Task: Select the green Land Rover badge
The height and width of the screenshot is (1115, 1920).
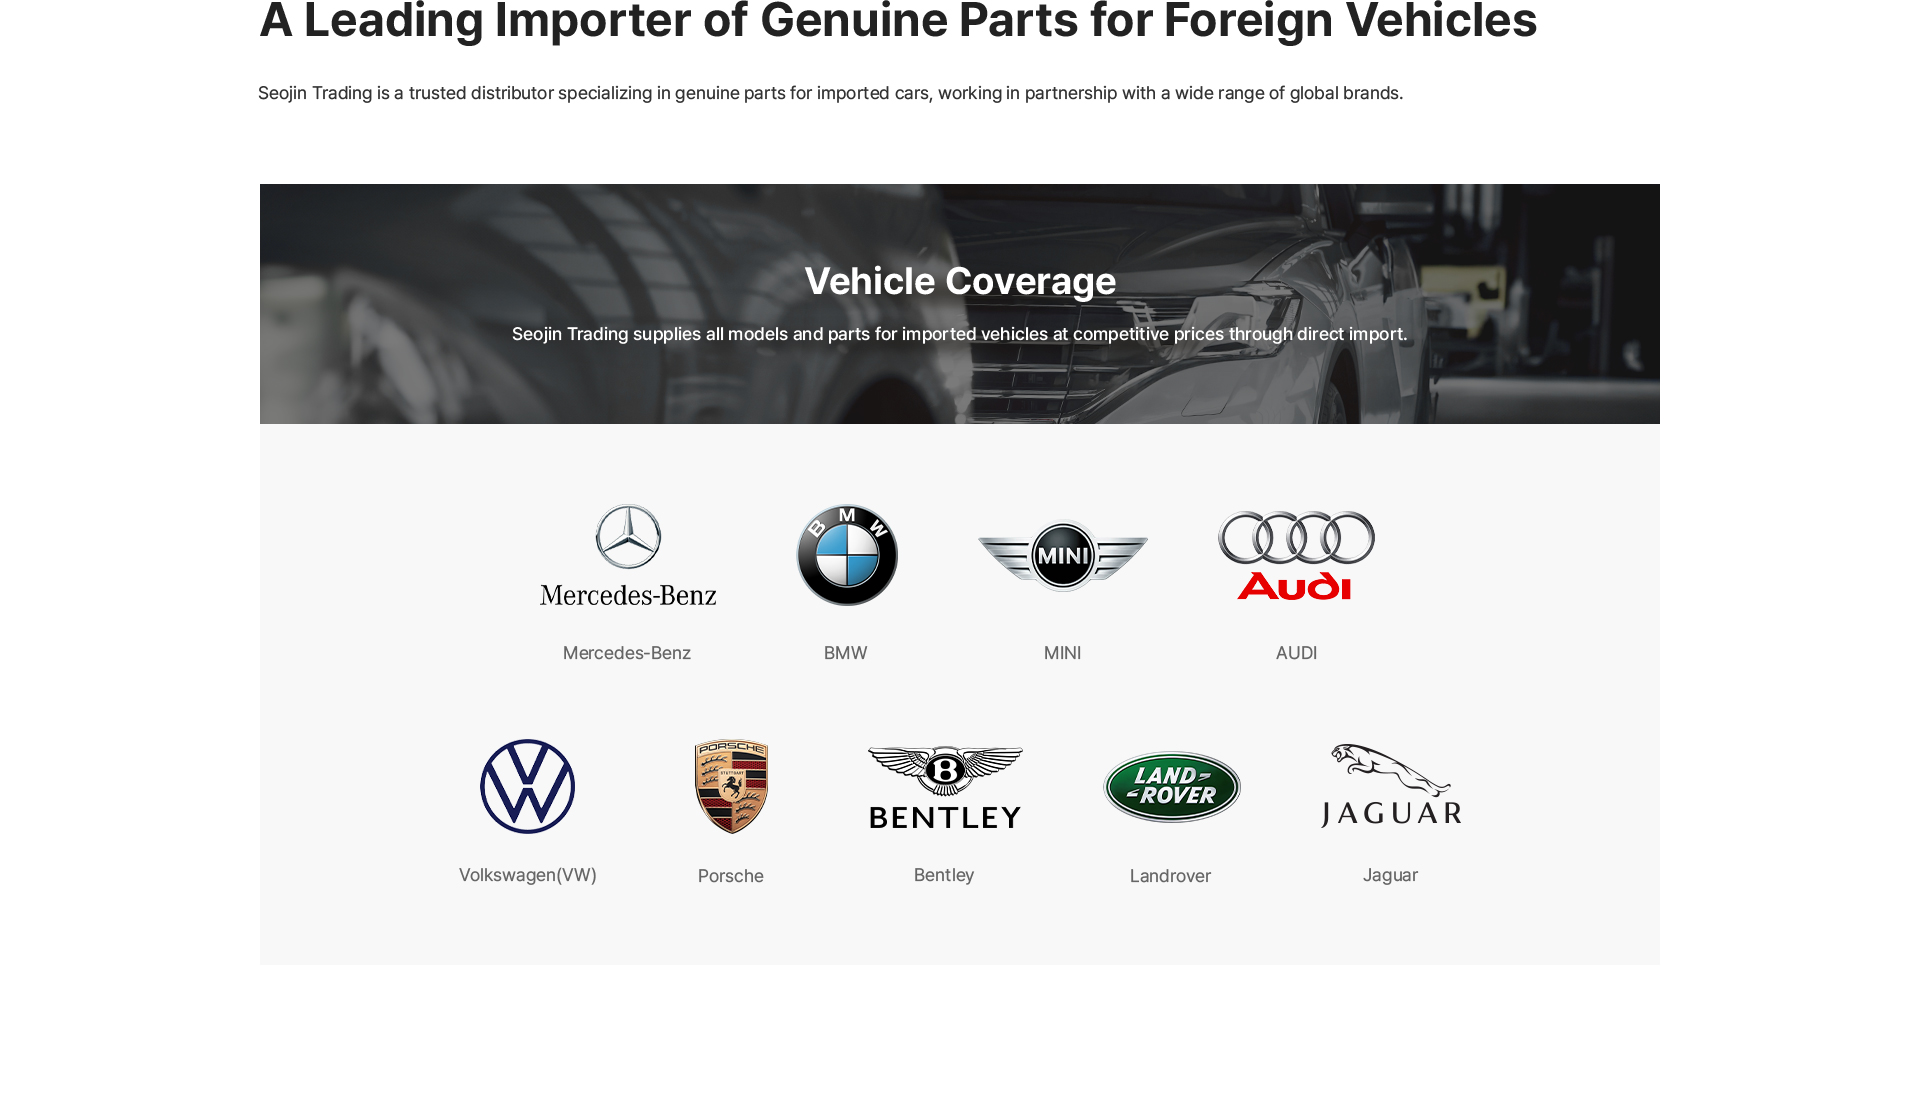Action: 1172,787
